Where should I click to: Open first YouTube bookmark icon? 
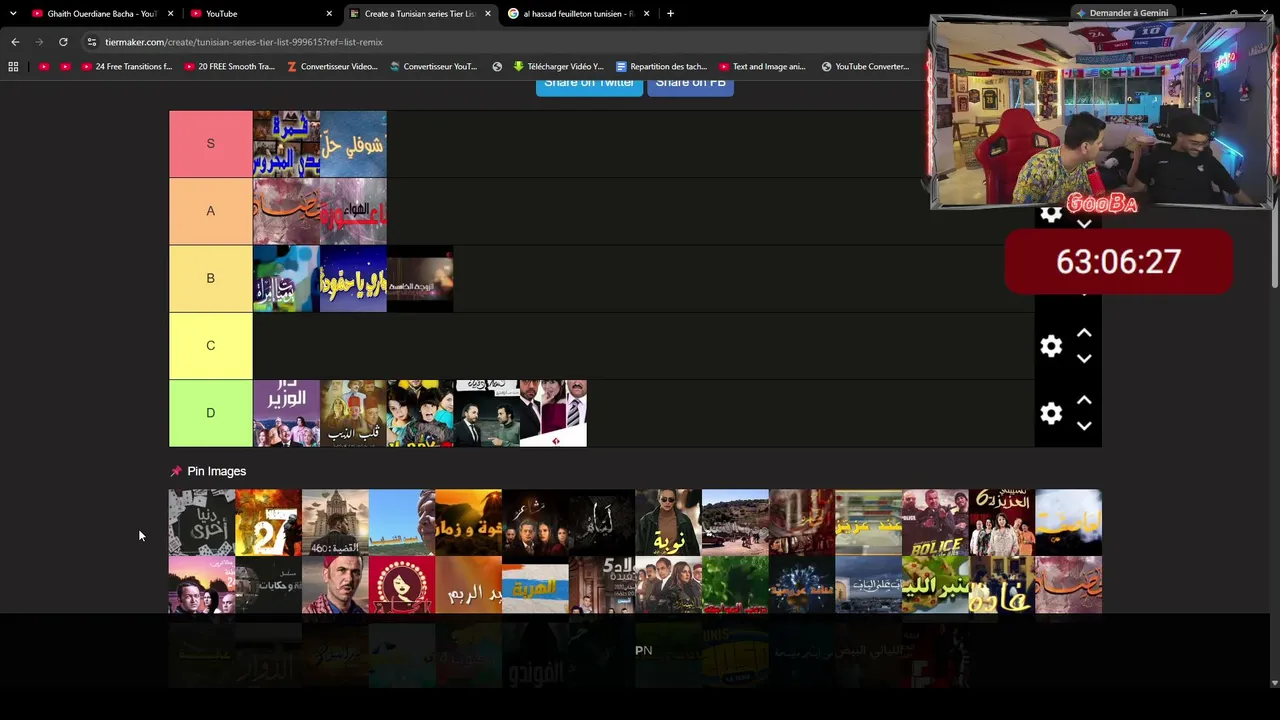(x=44, y=67)
